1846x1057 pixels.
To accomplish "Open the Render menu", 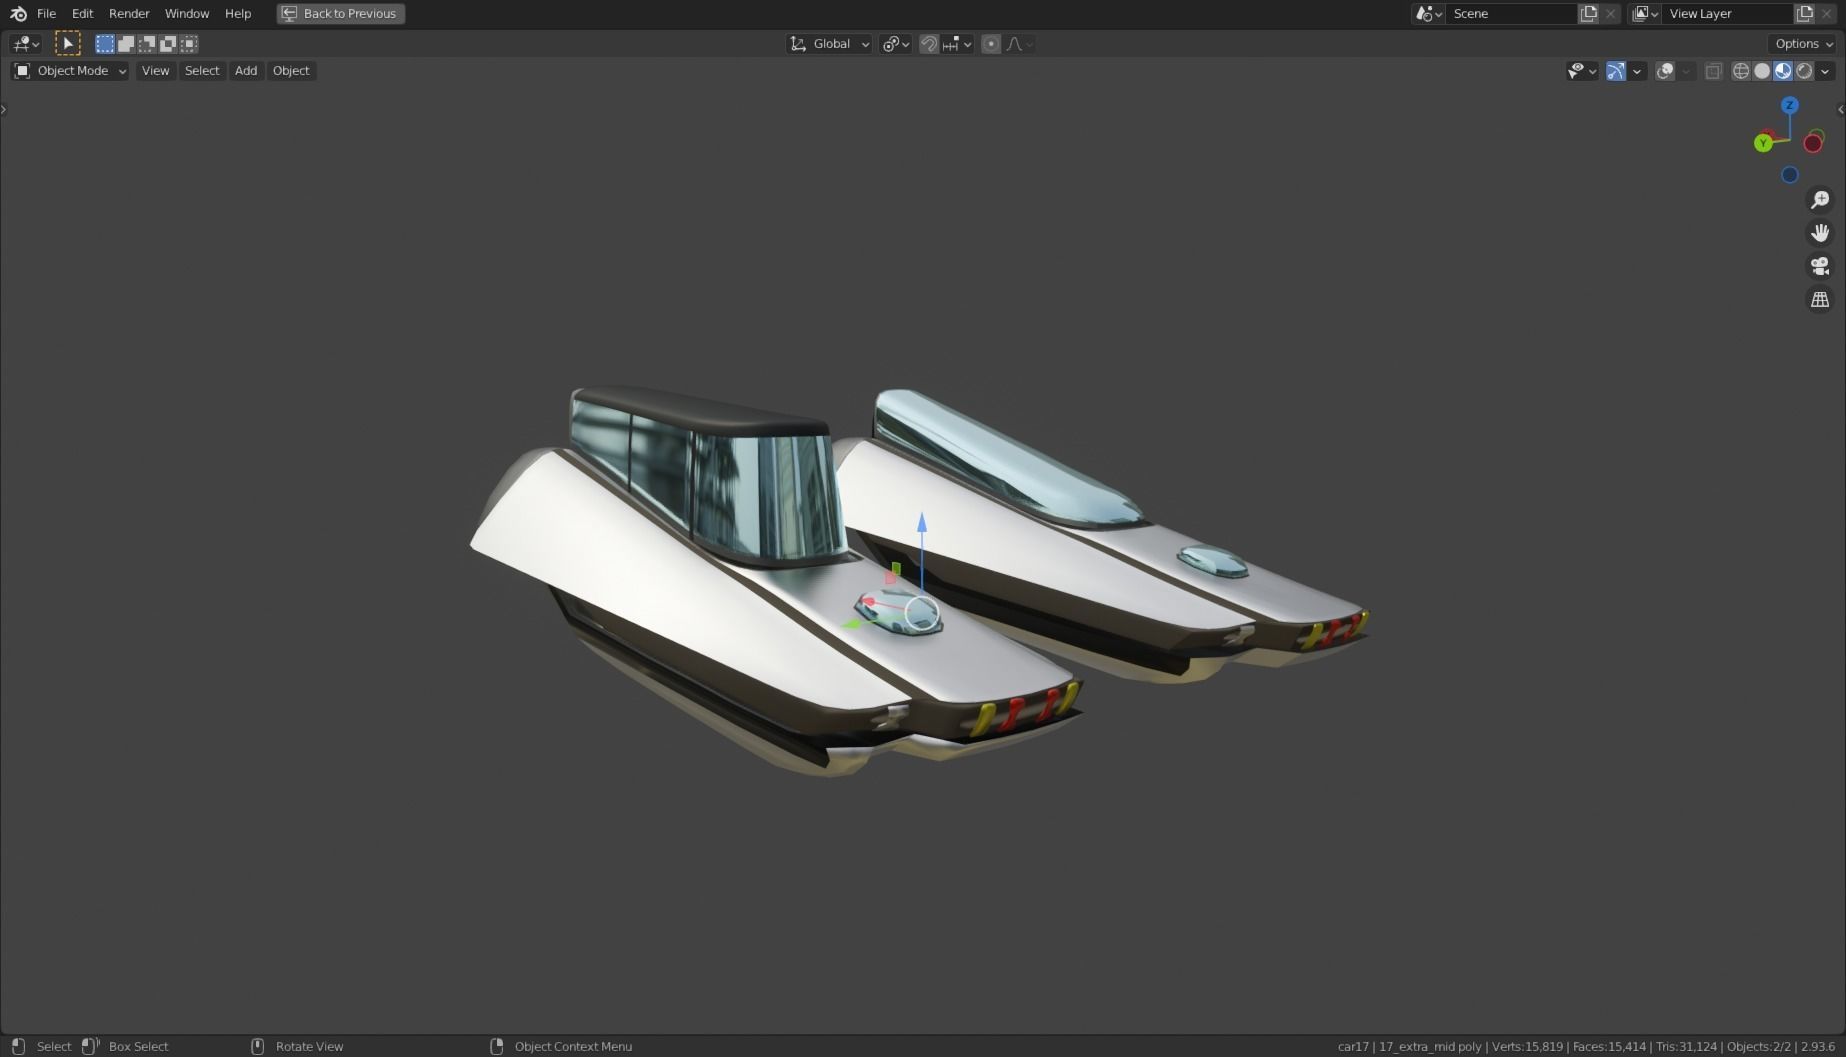I will click(129, 13).
